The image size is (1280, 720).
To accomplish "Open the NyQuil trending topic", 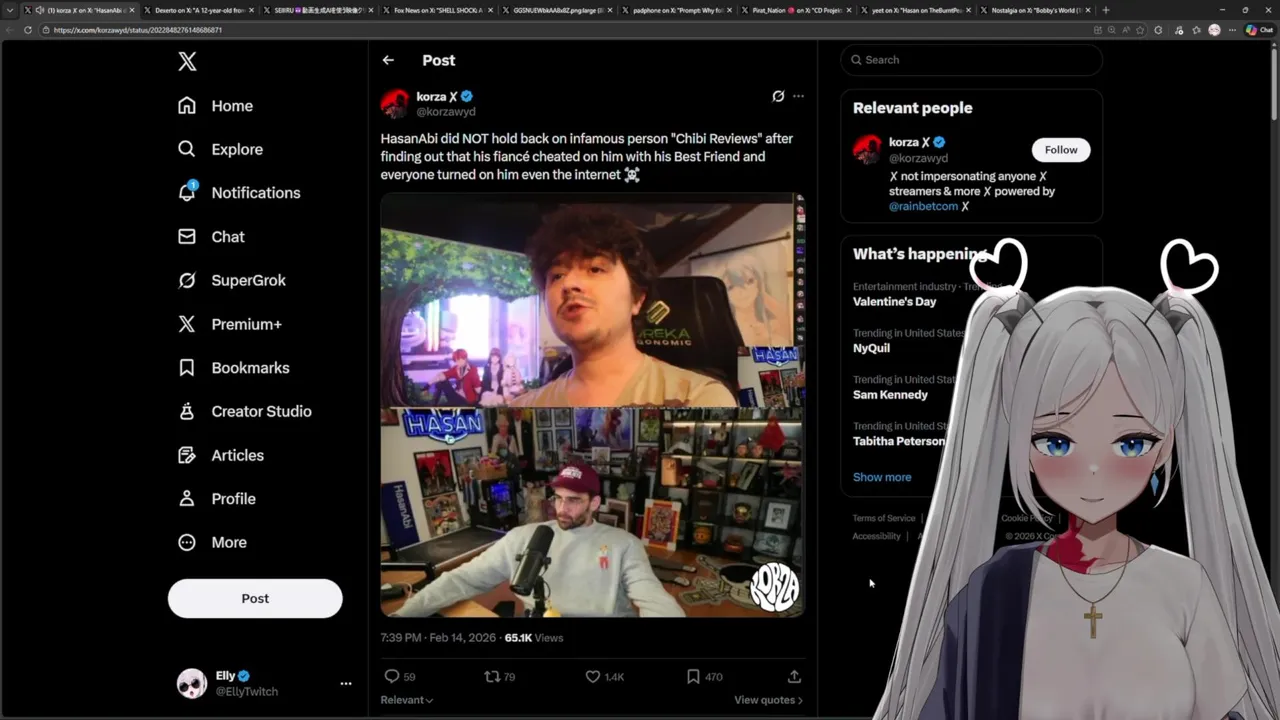I will [871, 348].
